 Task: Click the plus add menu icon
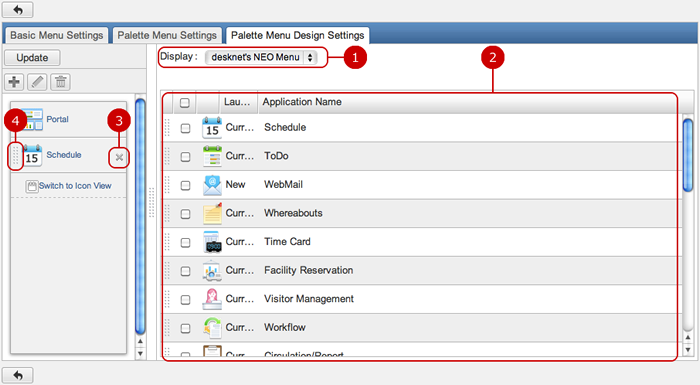14,82
